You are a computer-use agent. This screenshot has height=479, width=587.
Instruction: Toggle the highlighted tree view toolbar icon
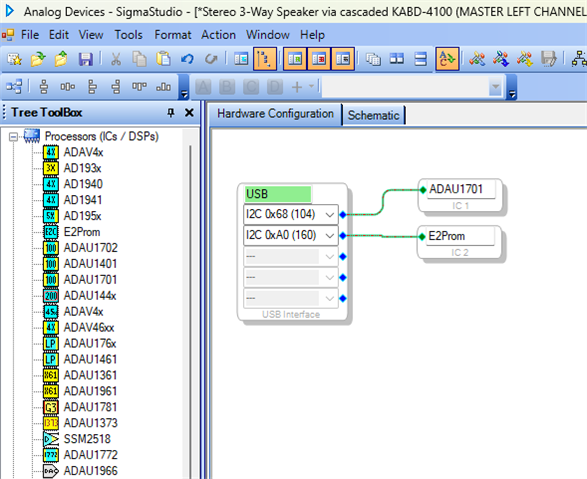(265, 59)
